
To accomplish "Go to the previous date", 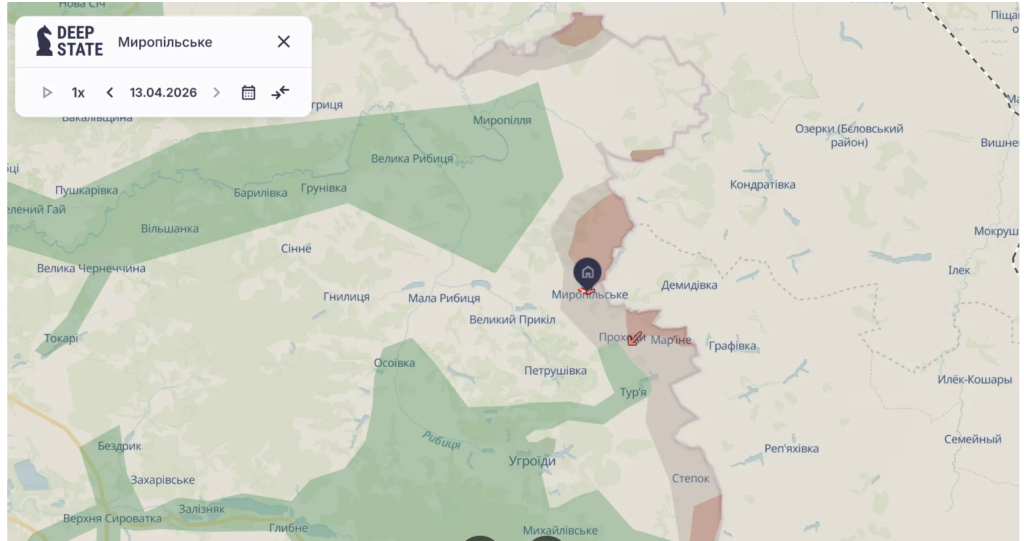I will [110, 93].
